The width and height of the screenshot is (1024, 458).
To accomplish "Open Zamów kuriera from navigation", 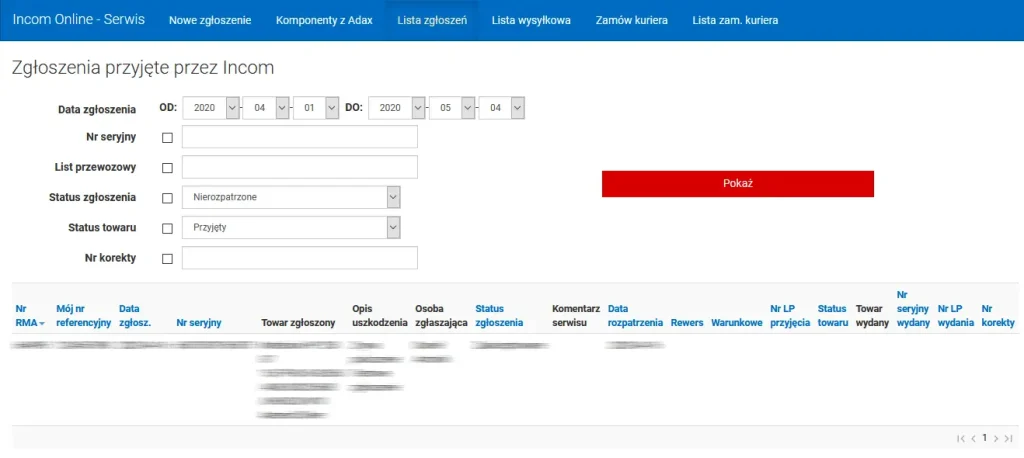I will [x=631, y=20].
